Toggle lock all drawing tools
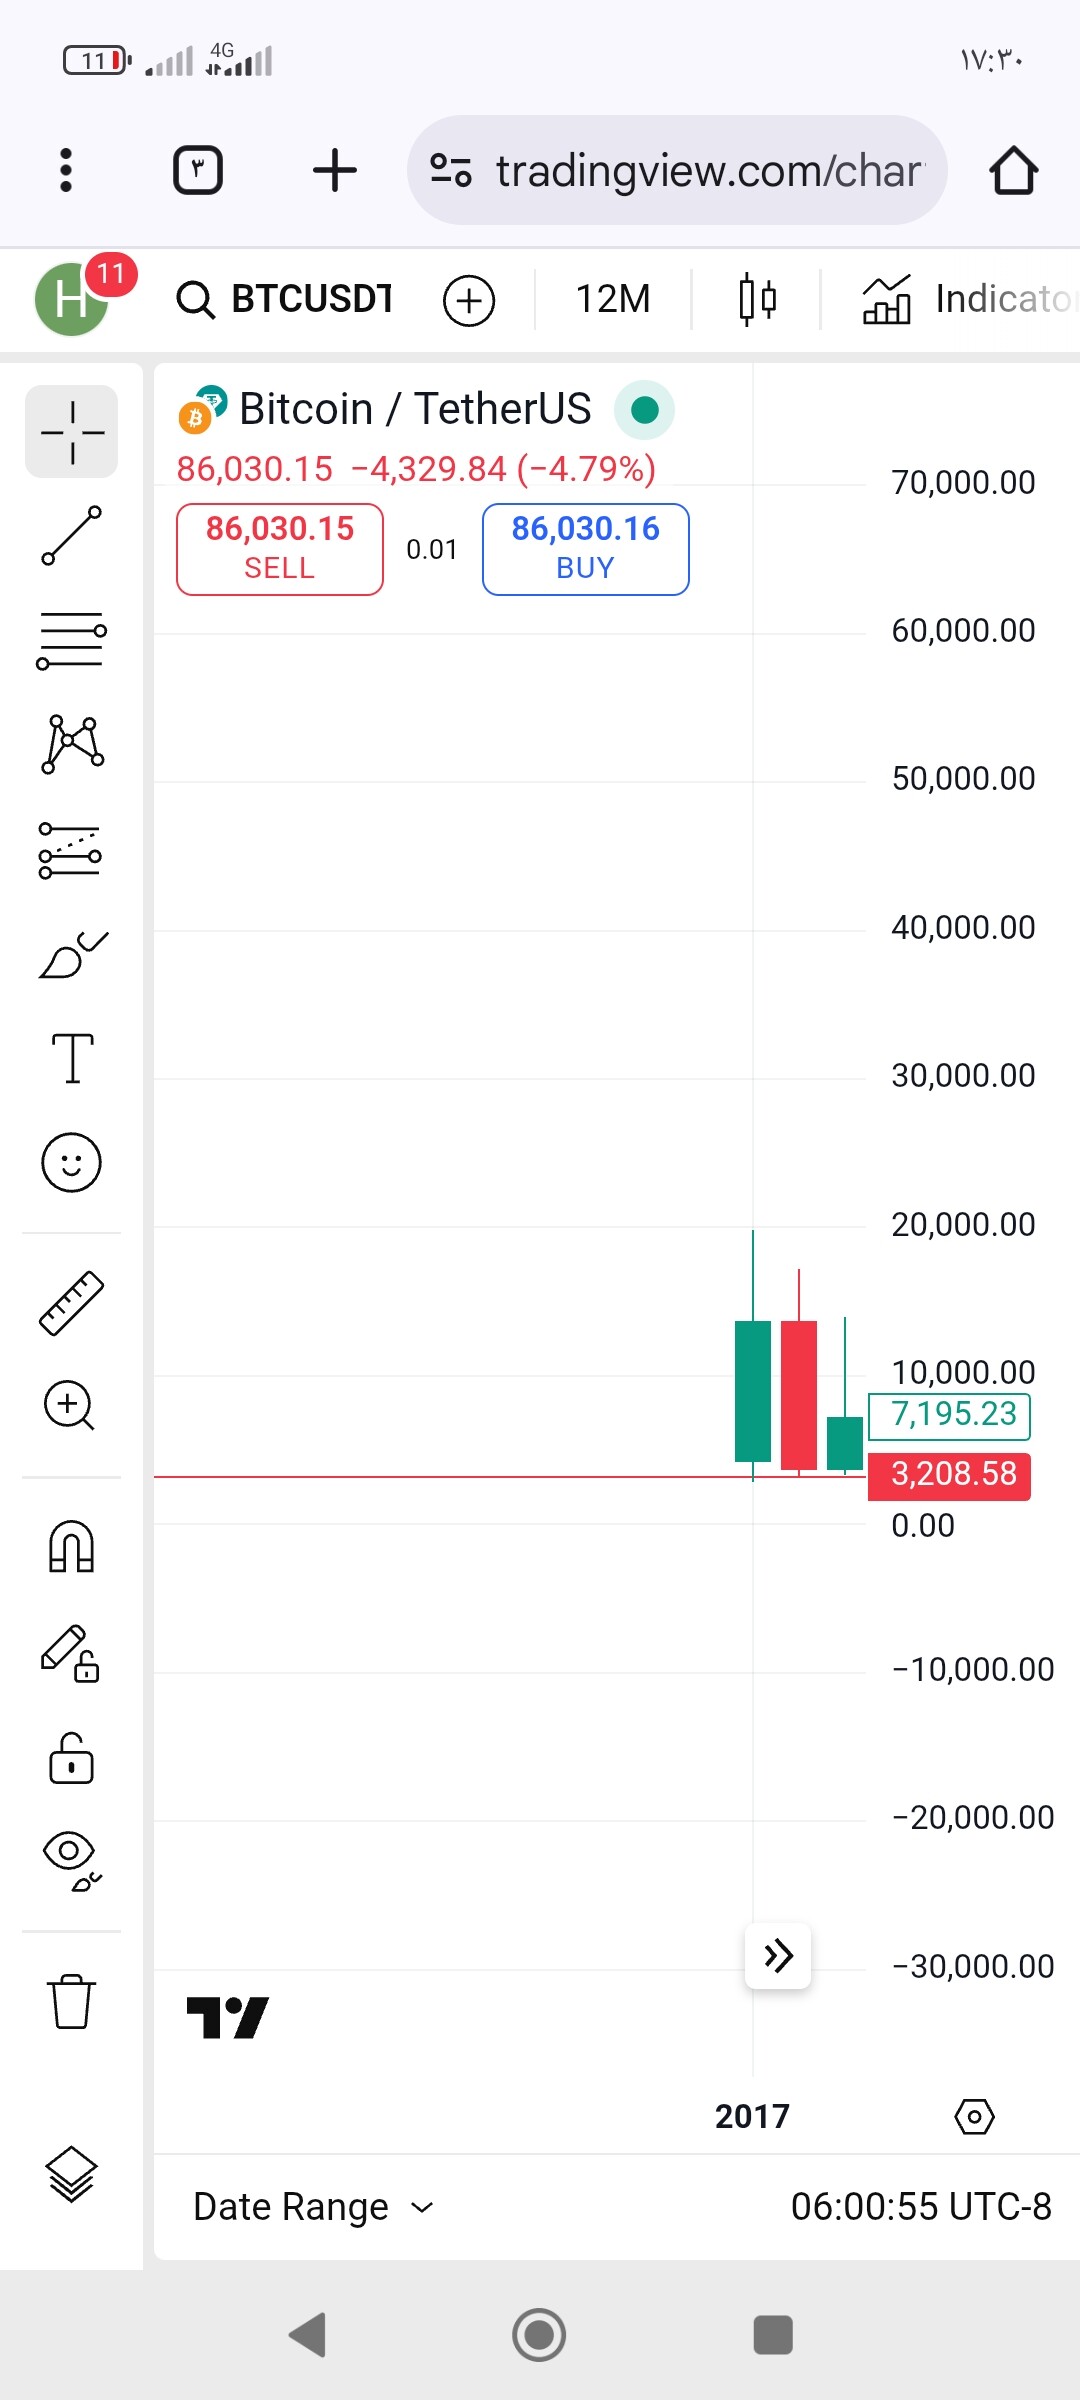 coord(71,1757)
